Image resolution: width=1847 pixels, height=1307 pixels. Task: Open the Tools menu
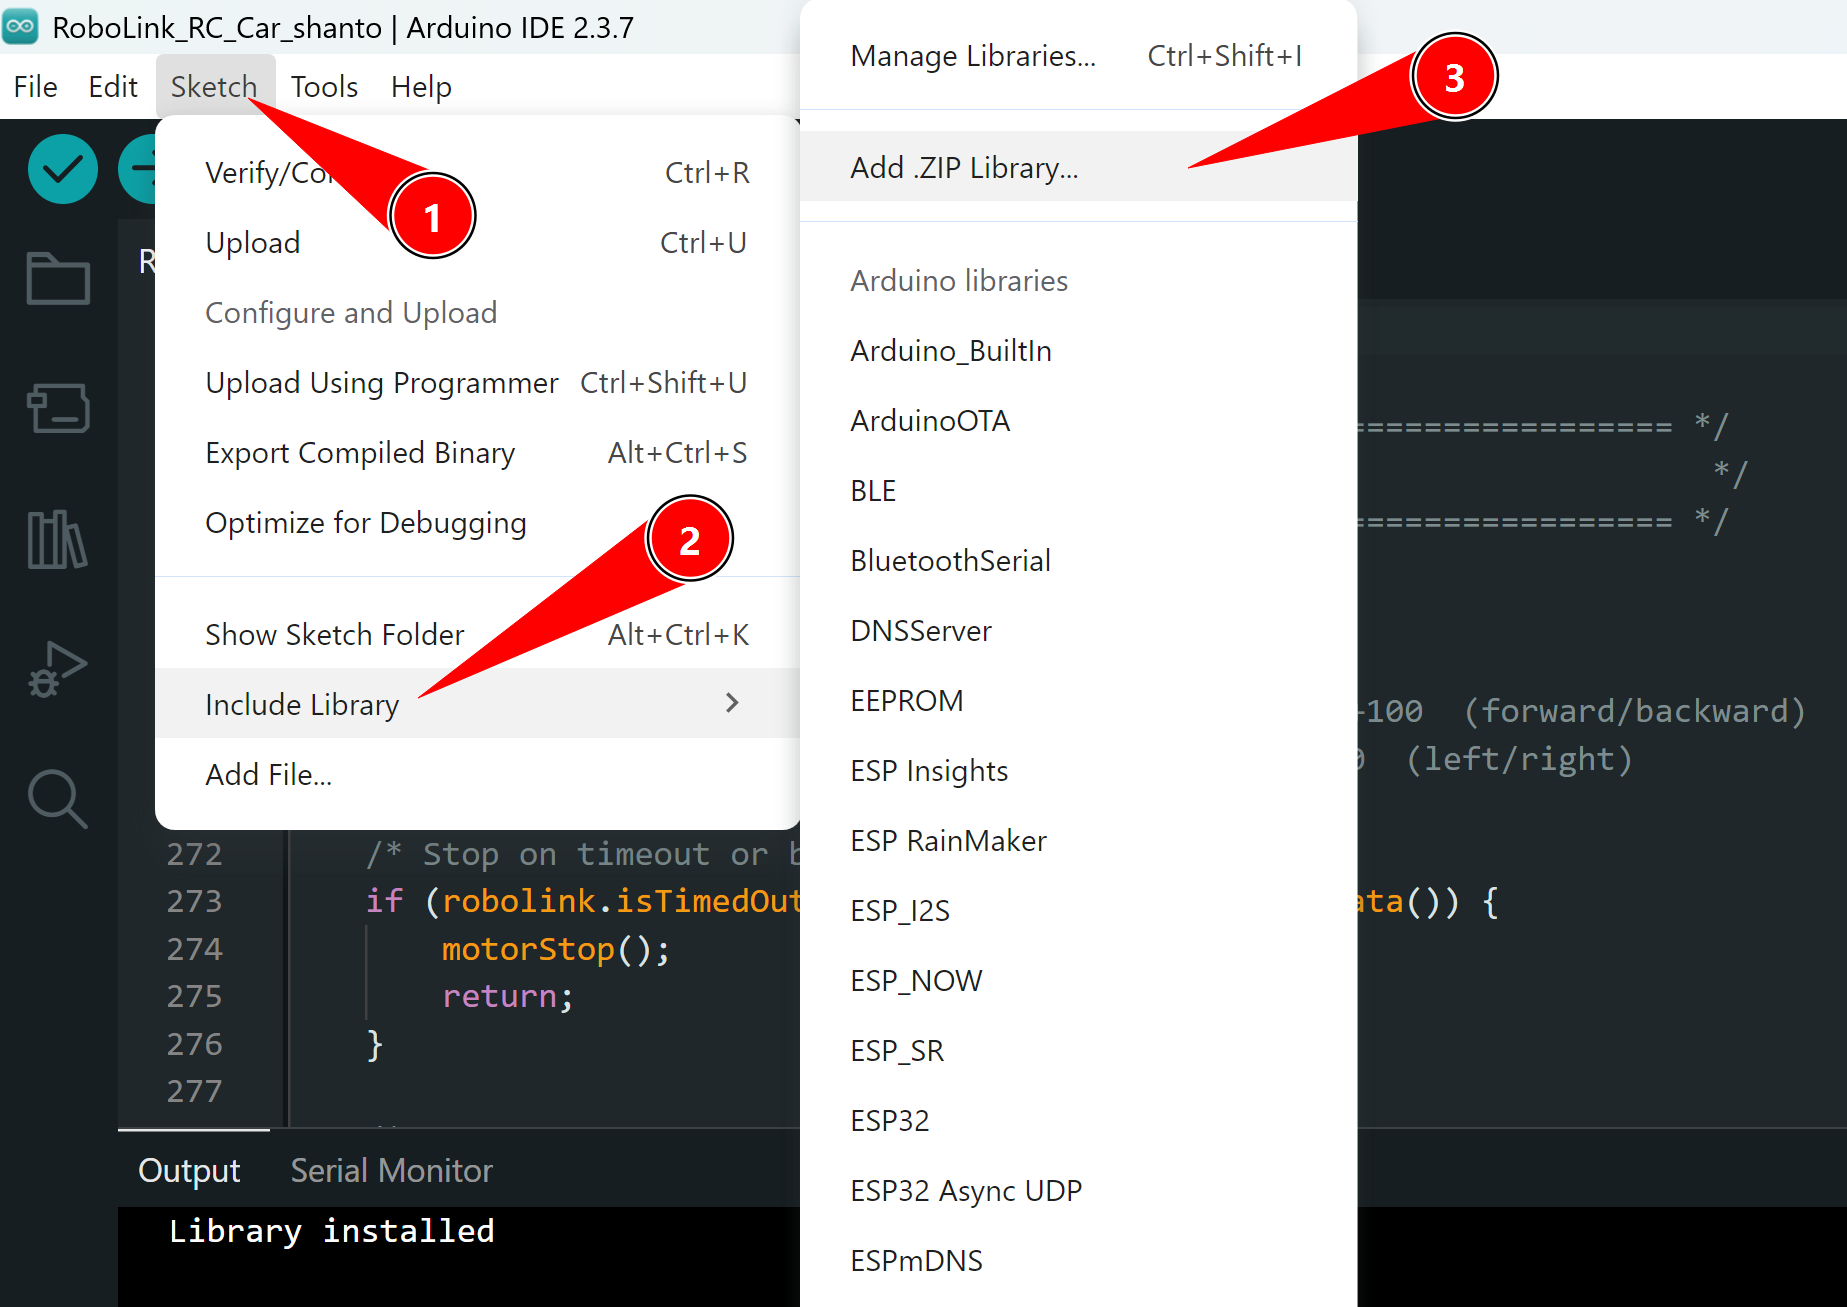[323, 86]
